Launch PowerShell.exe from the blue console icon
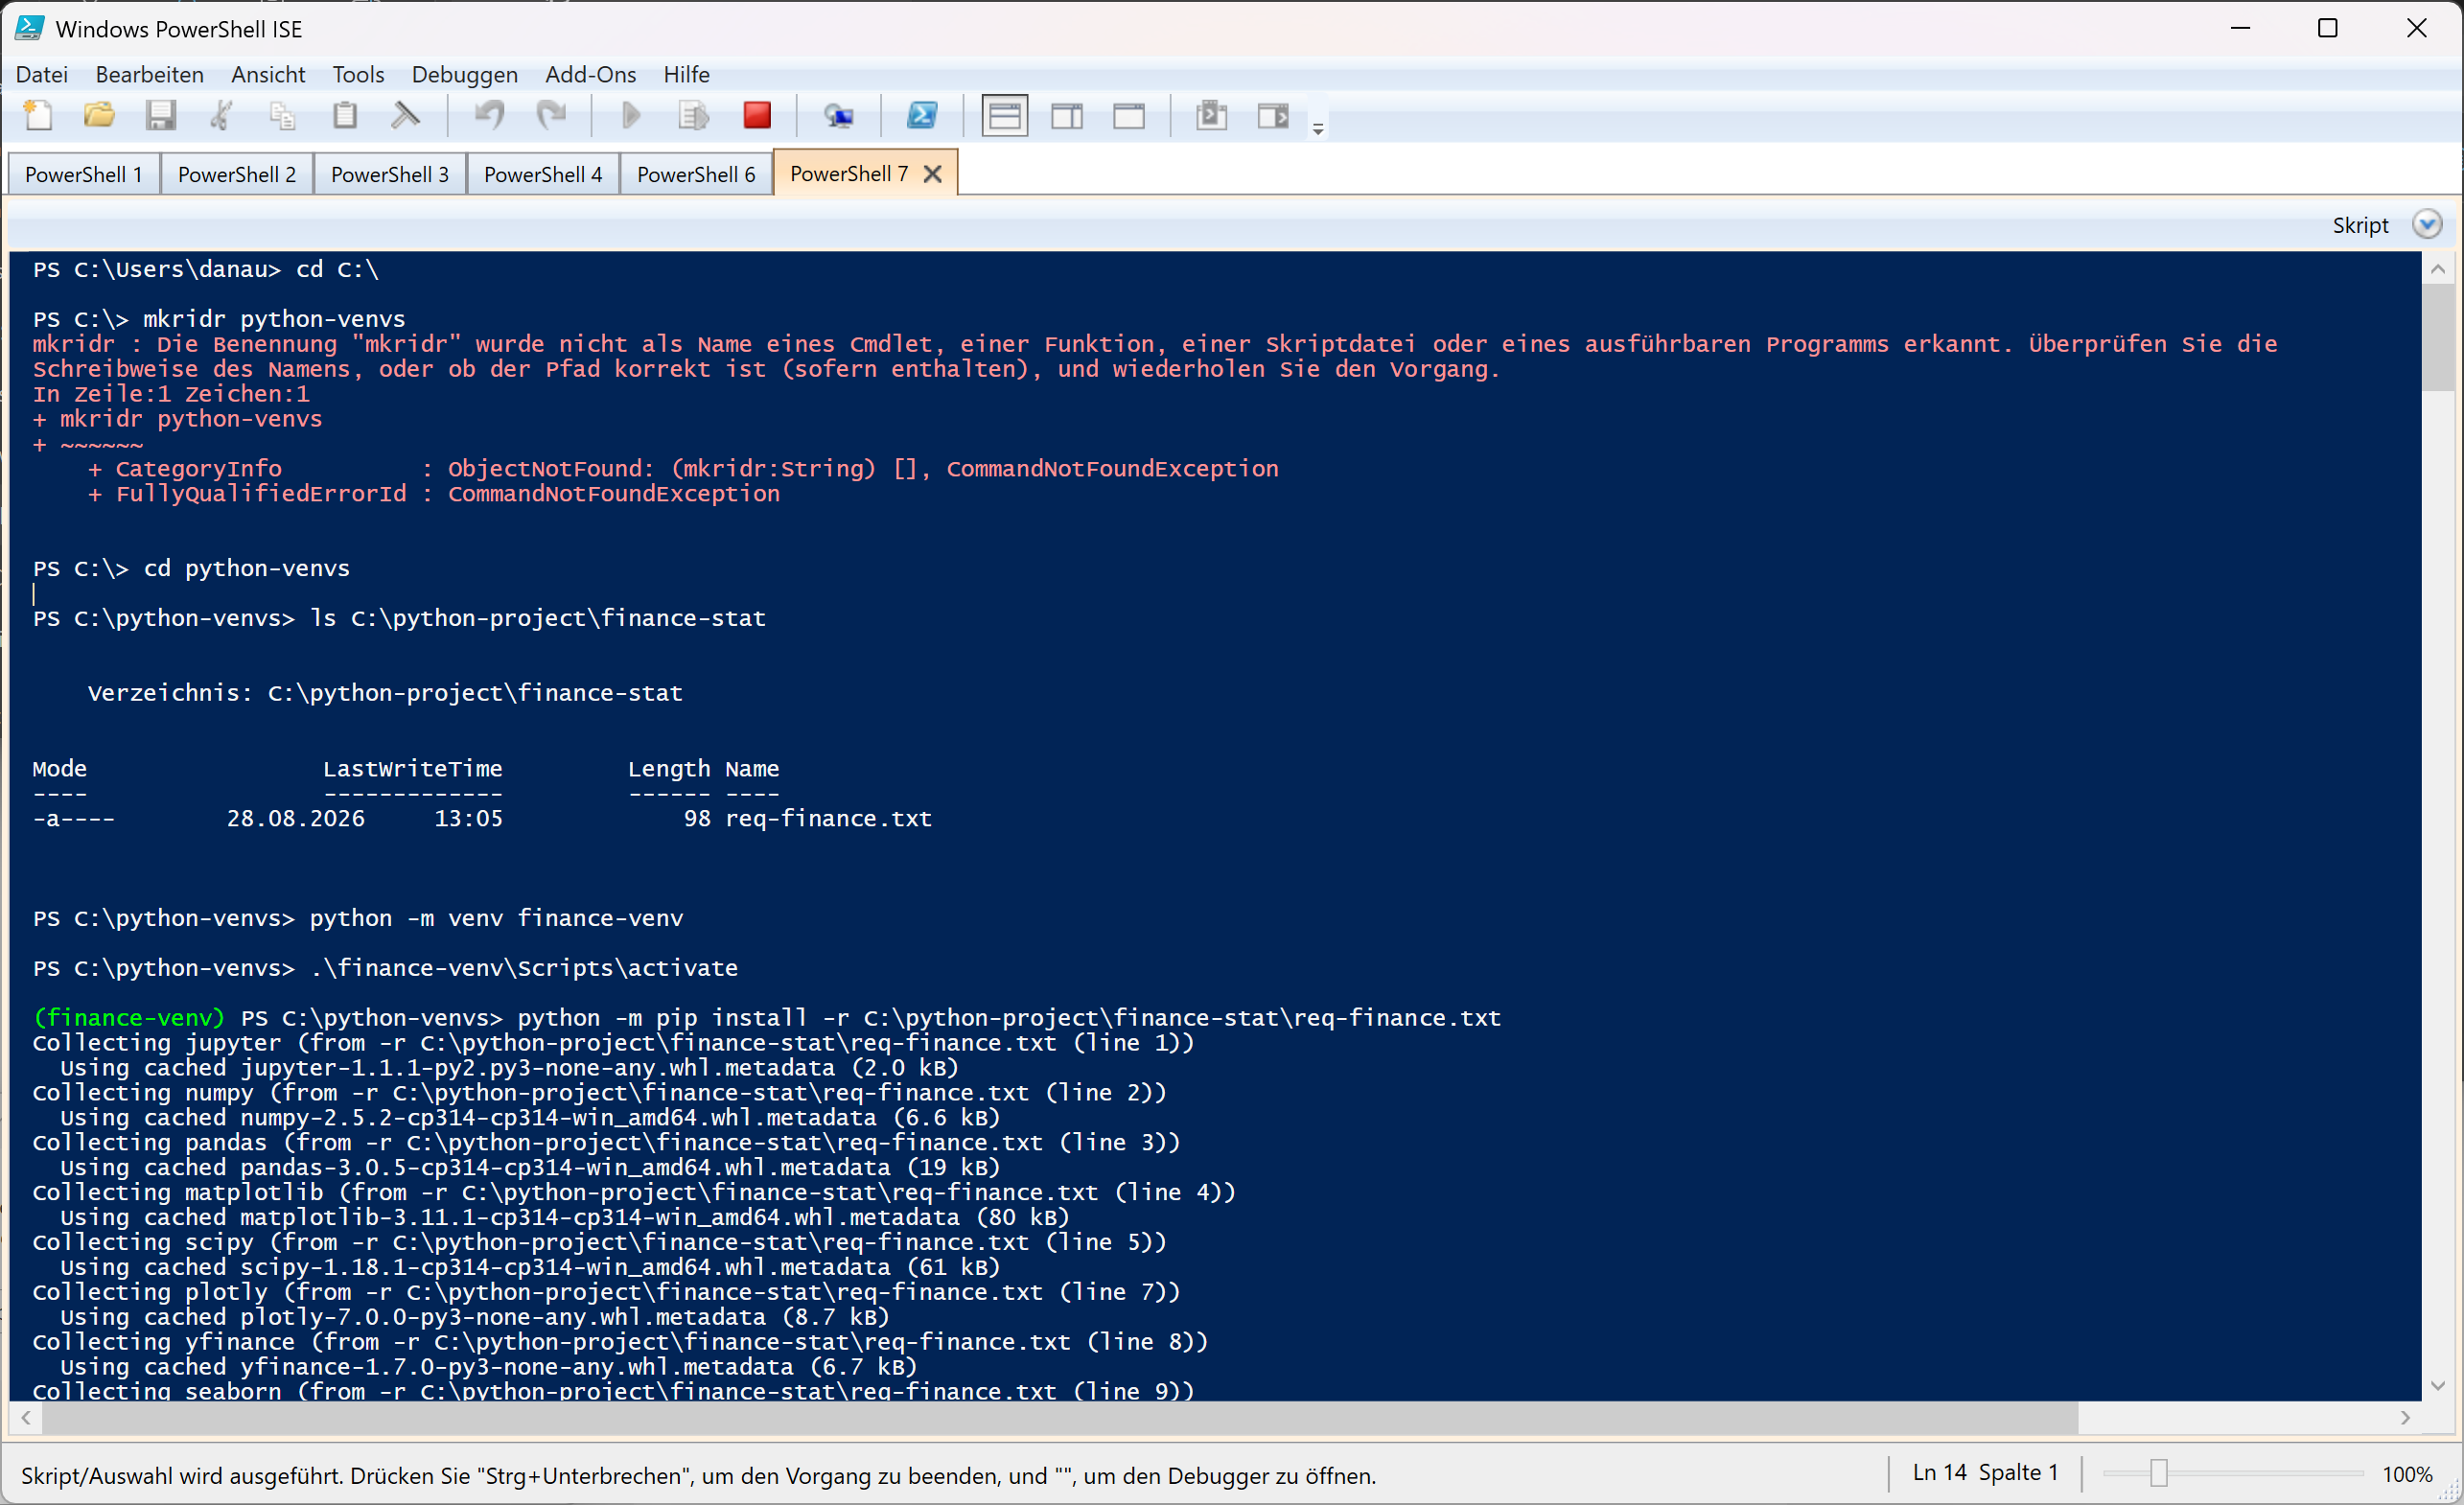Screen dimensions: 2464x1505 click(x=921, y=116)
